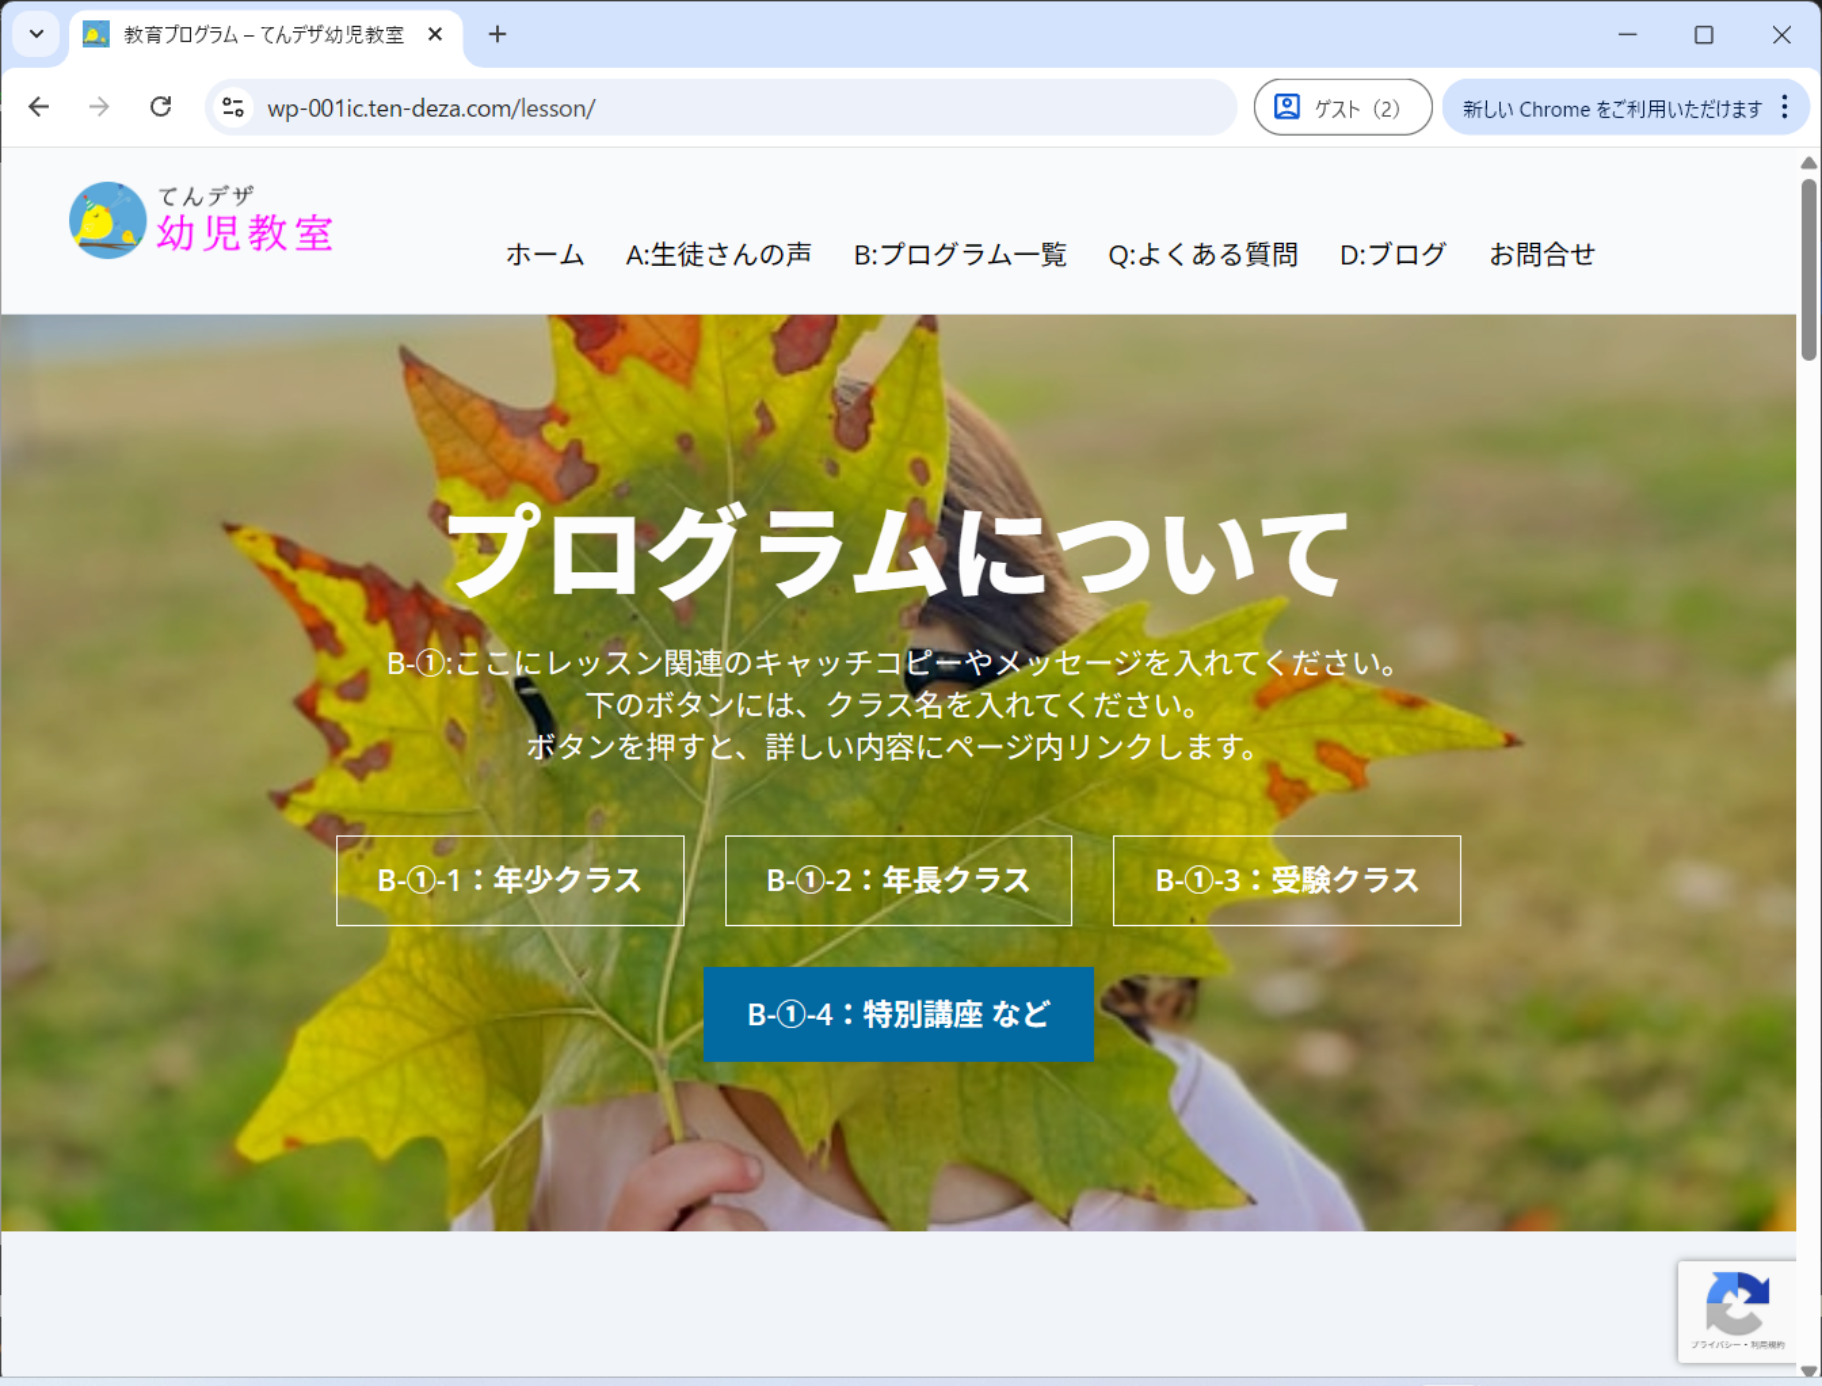Open the Chrome three-dot menu
The width and height of the screenshot is (1822, 1386).
coord(1785,108)
